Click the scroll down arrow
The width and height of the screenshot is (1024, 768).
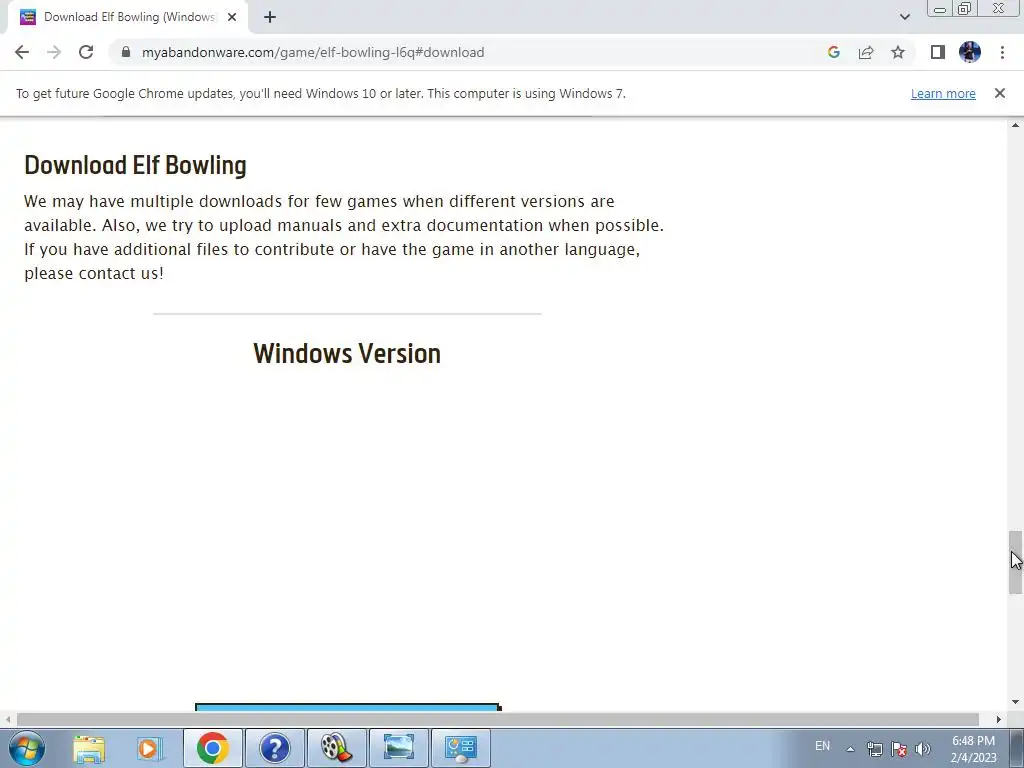[1015, 702]
